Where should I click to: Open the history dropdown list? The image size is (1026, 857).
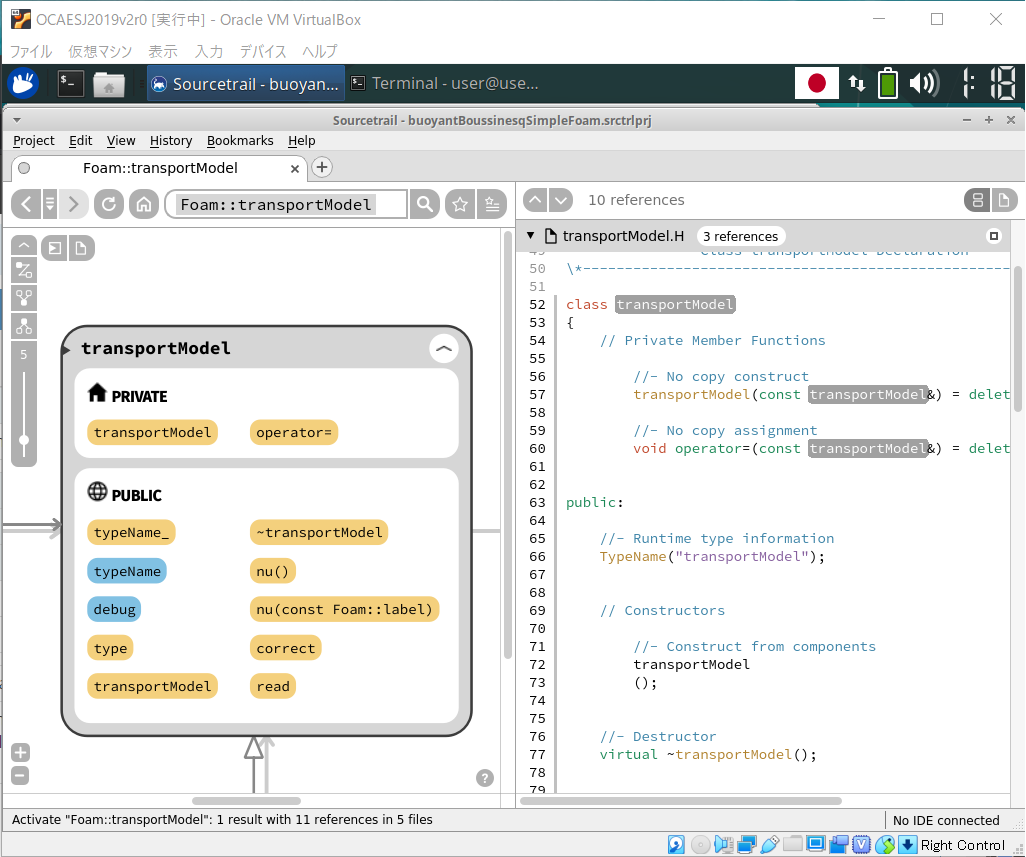50,204
